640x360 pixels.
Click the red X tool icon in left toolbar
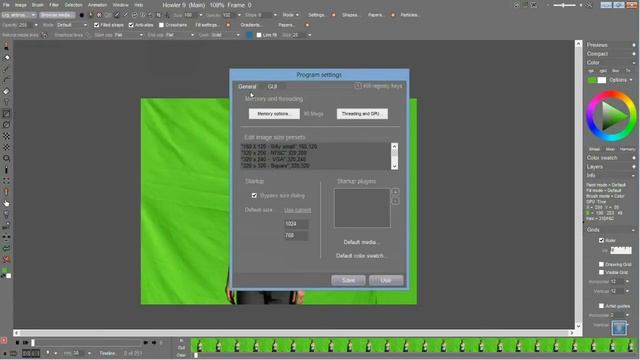pyautogui.click(x=6, y=259)
